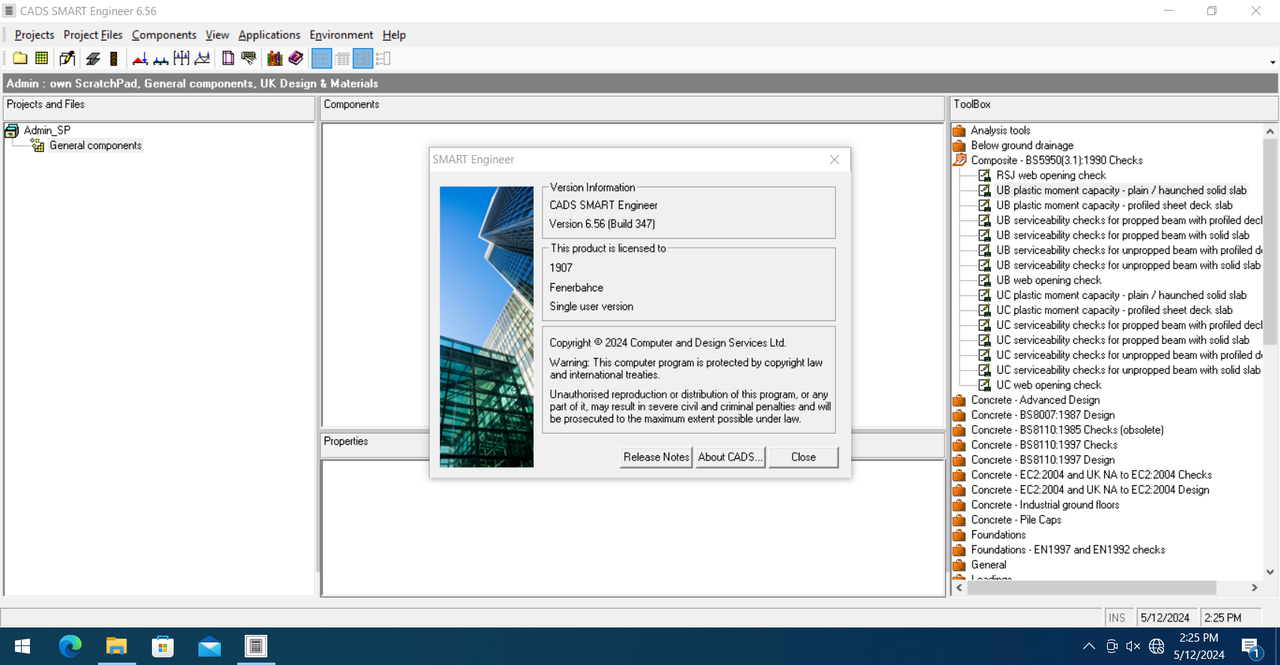The height and width of the screenshot is (665, 1280).
Task: Open Microsoft Store from the taskbar
Action: (162, 647)
